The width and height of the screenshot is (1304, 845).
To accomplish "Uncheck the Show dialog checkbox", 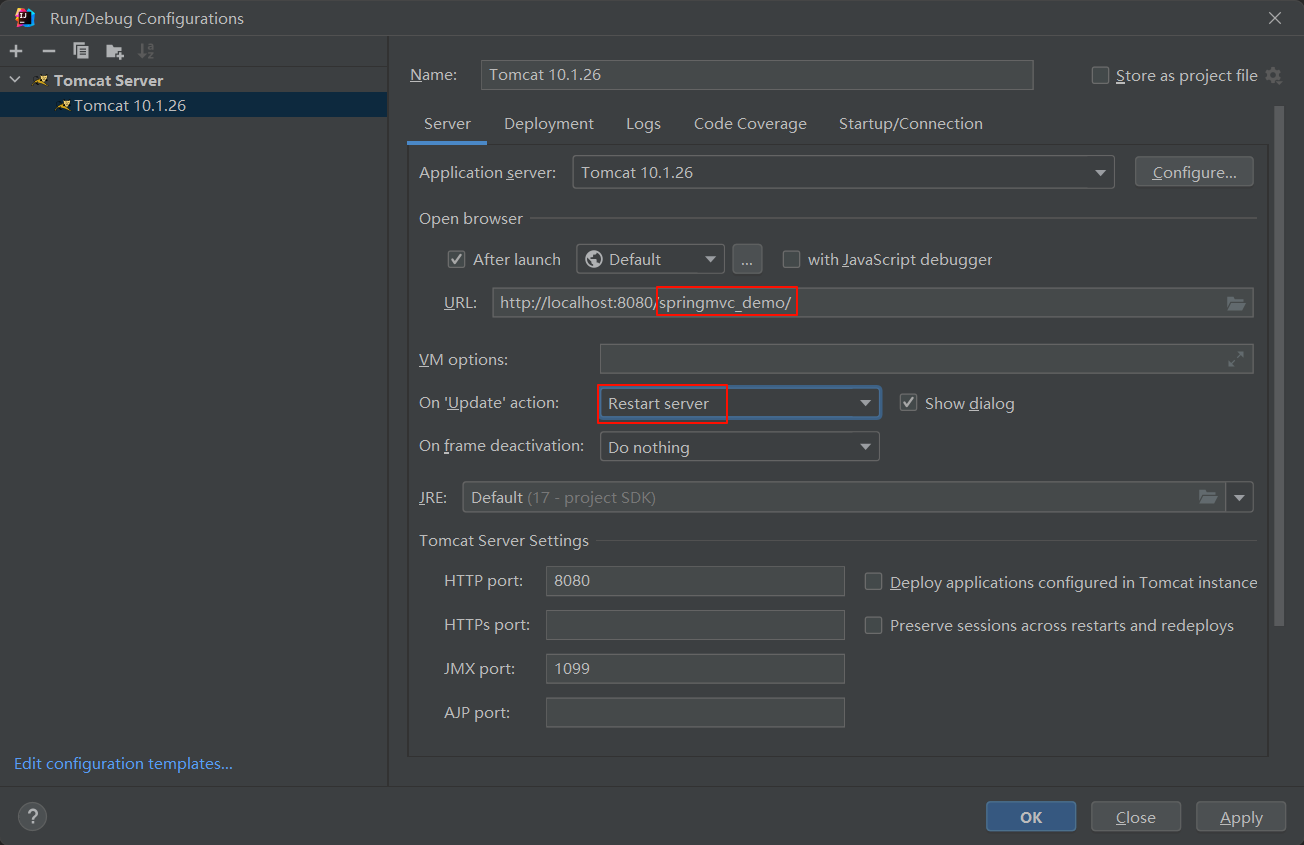I will 908,402.
